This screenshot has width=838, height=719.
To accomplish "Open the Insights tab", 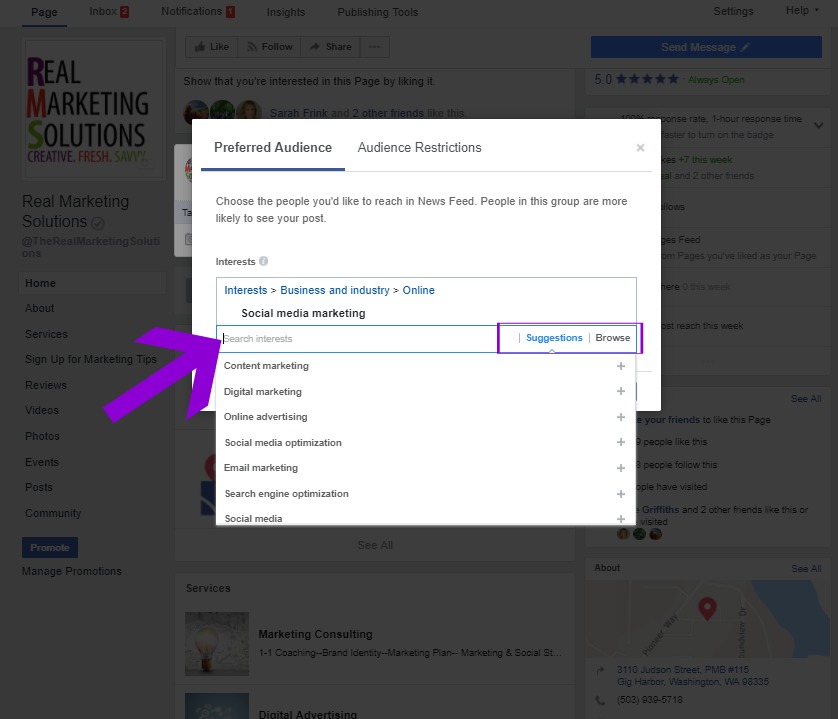I will coord(286,12).
